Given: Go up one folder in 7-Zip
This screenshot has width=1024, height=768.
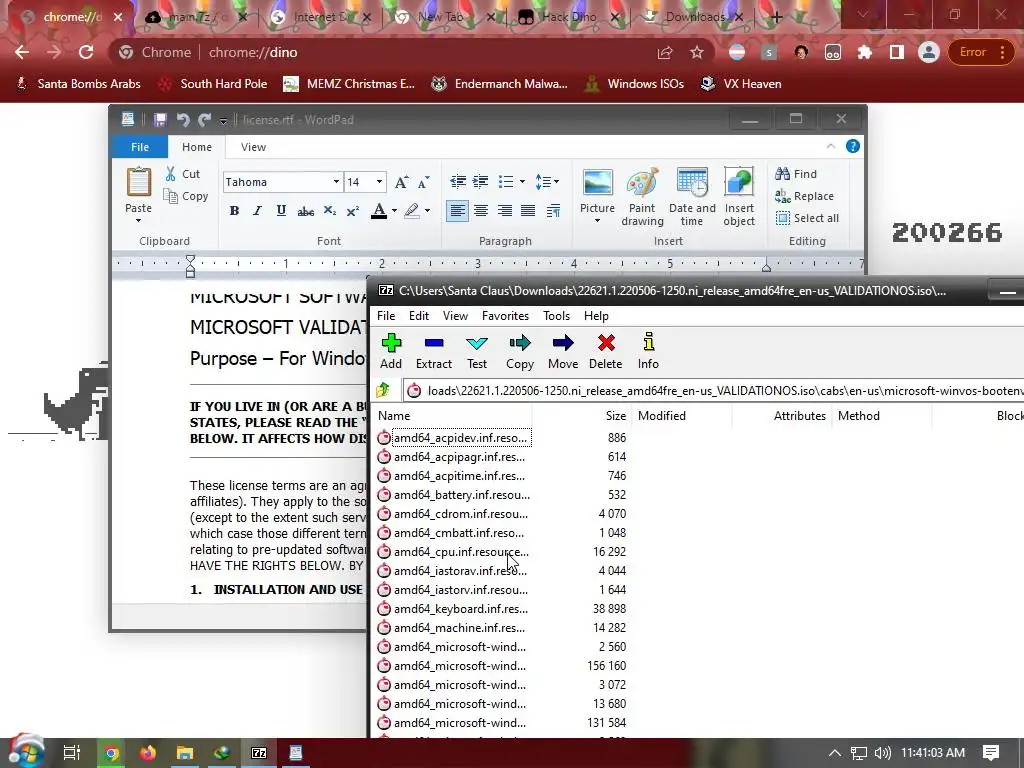Looking at the screenshot, I should point(383,391).
